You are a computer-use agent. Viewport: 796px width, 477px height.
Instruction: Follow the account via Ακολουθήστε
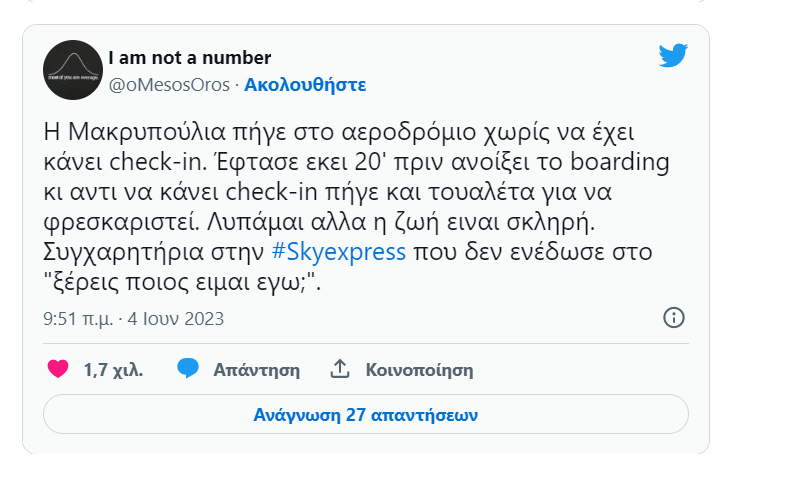coord(305,85)
